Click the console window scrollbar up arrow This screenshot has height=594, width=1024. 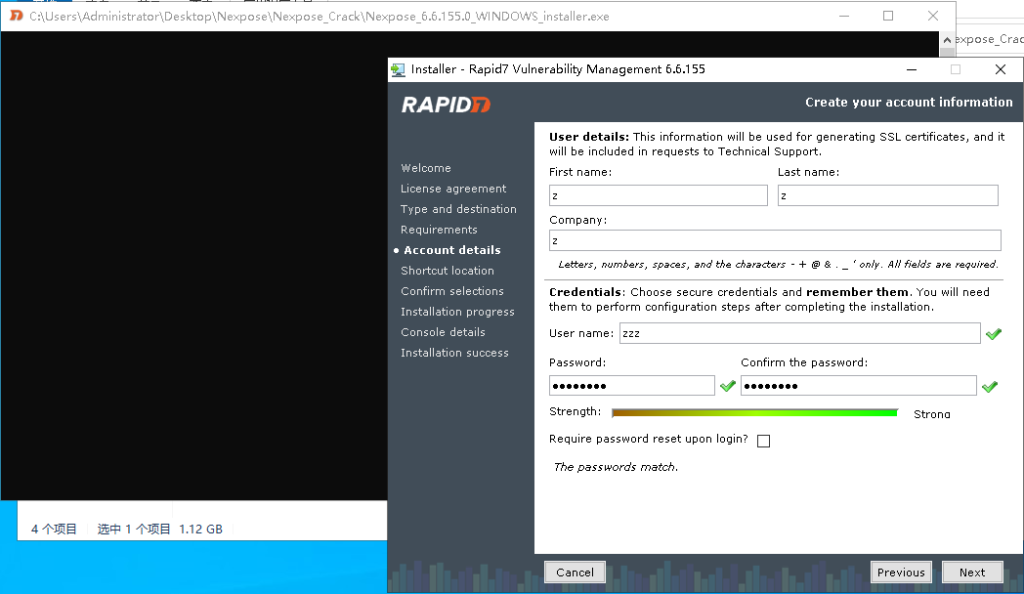click(x=947, y=40)
